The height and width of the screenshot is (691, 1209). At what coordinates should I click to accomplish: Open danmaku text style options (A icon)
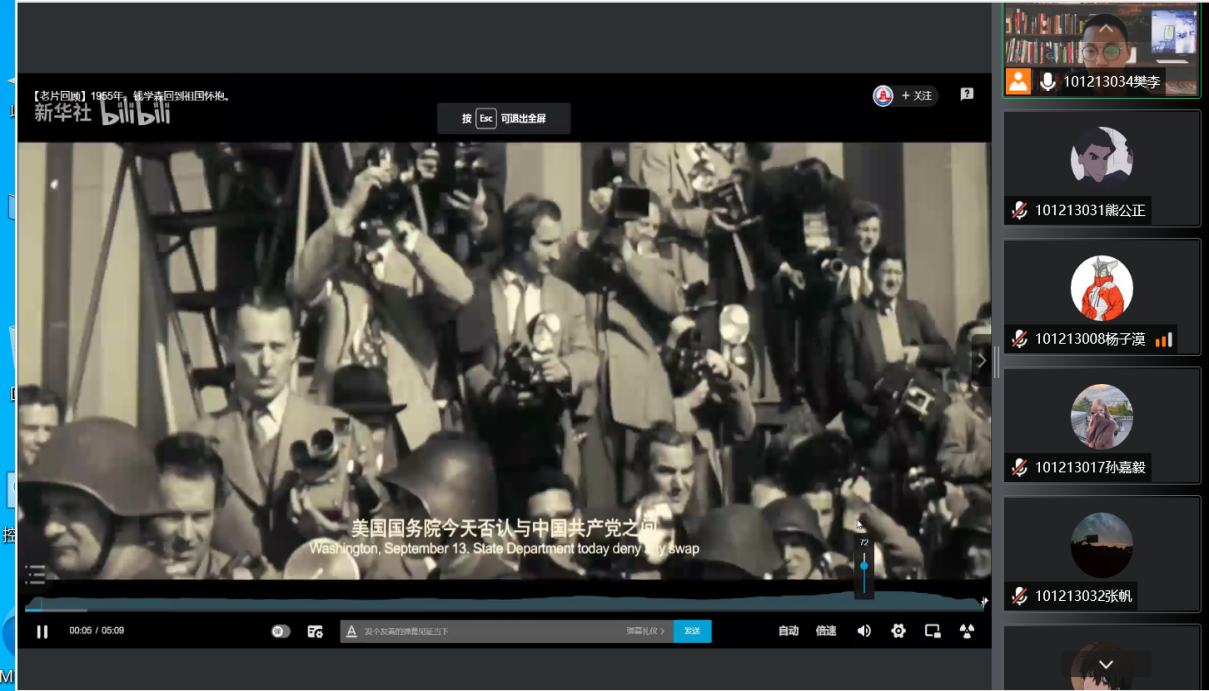tap(351, 631)
